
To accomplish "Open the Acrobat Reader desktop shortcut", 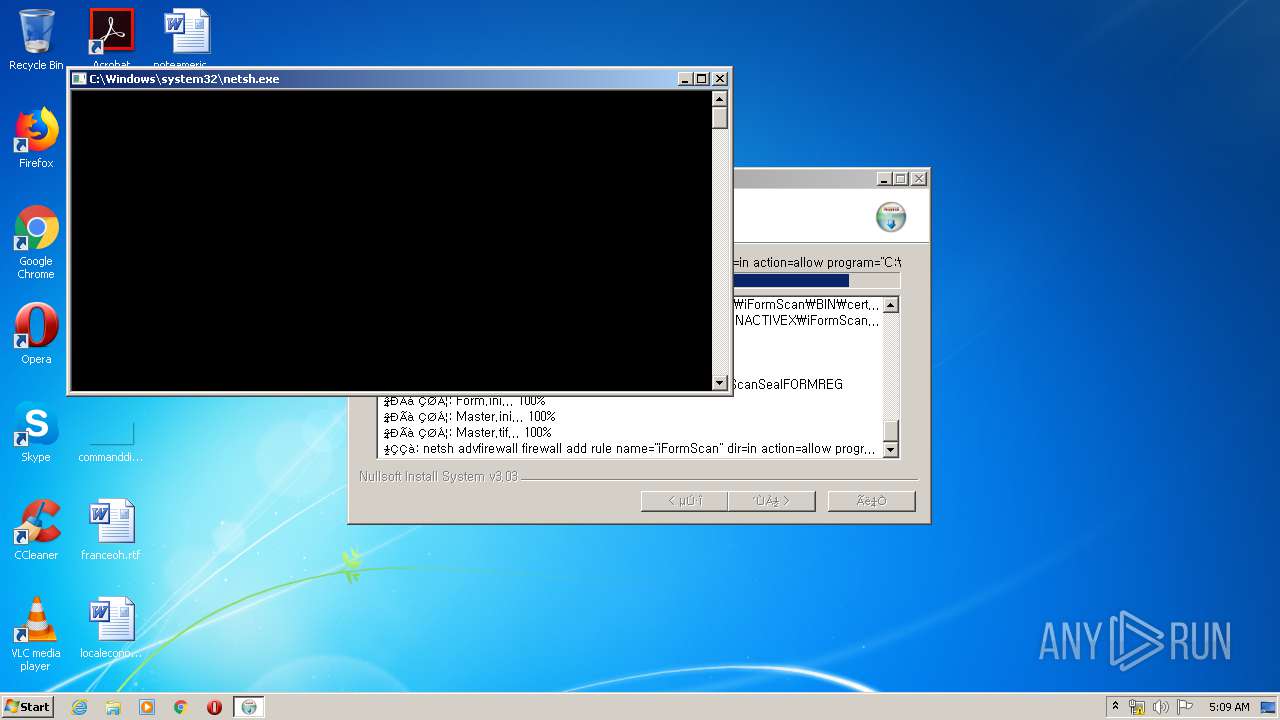I will (x=111, y=36).
